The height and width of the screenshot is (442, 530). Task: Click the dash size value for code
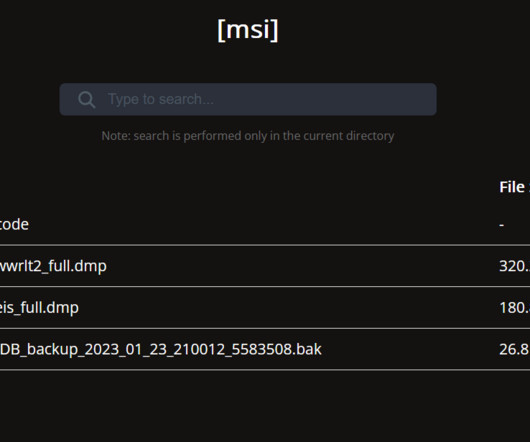[502, 225]
